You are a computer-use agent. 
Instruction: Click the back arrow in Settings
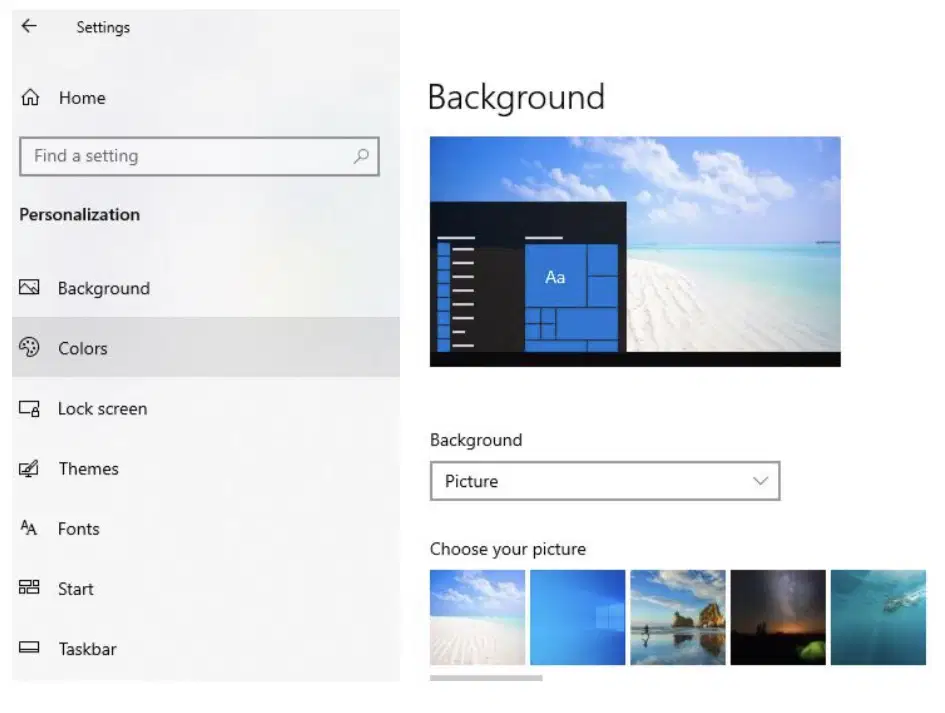(x=29, y=26)
